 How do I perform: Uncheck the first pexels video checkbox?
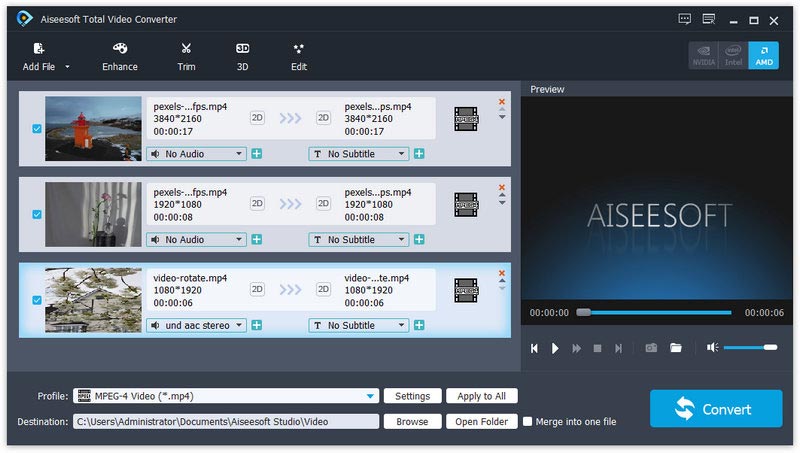point(37,129)
